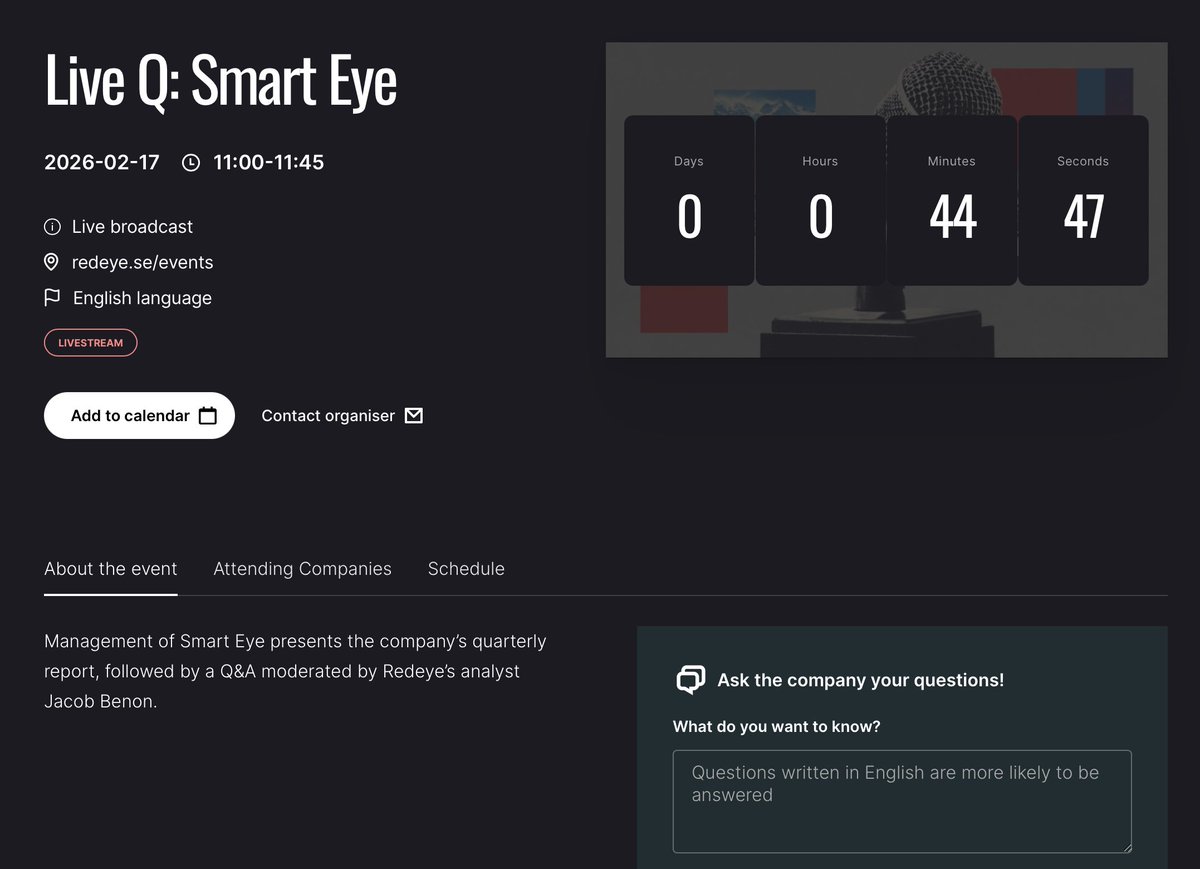Screen dimensions: 1200x869
Task: Click the Hours counter showing 0
Action: click(820, 200)
